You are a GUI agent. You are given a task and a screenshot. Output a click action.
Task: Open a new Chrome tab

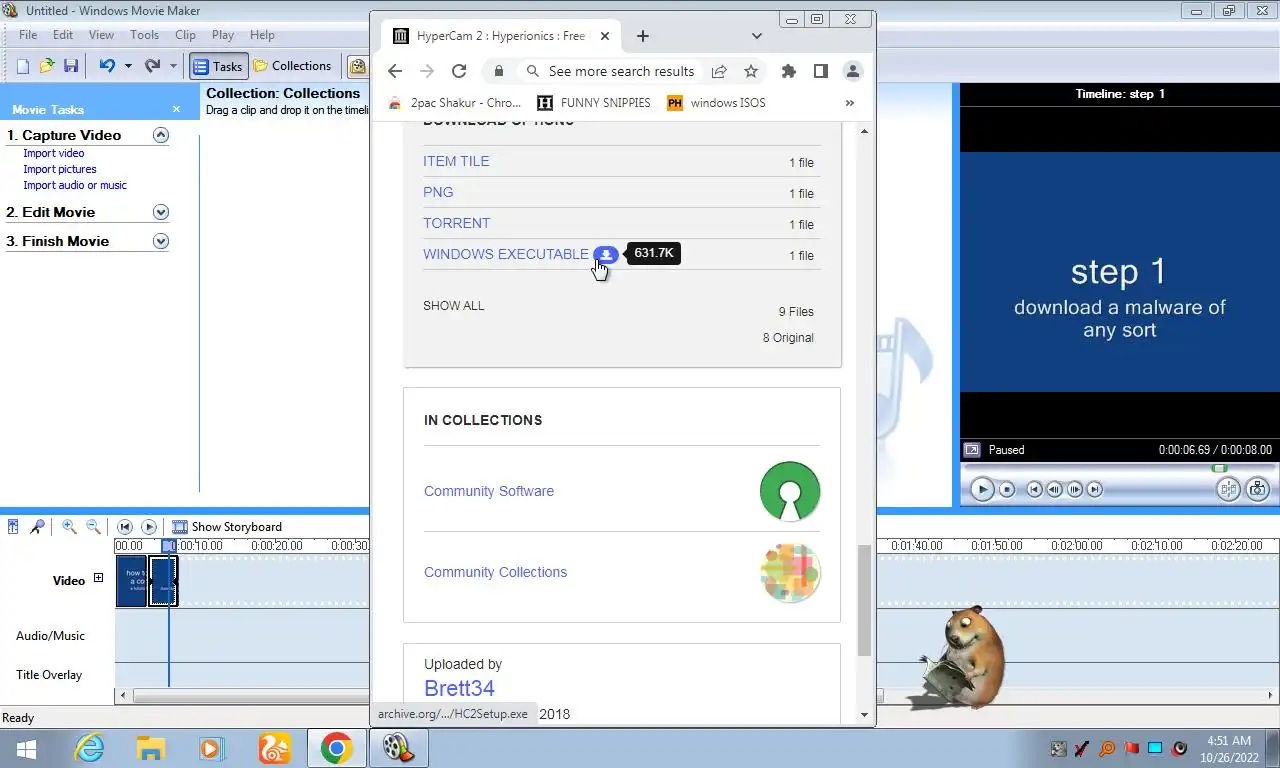[x=643, y=36]
